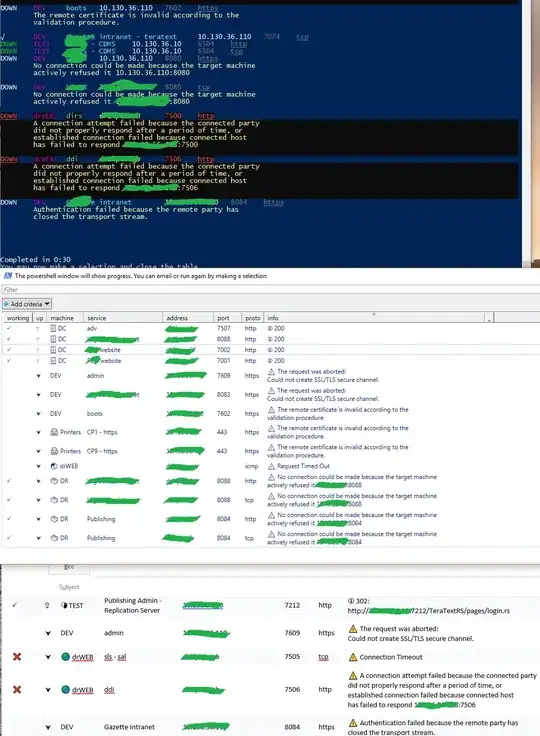Viewport: 540px width, 736px height.
Task: Click into the Filter field
Action: pos(270,290)
